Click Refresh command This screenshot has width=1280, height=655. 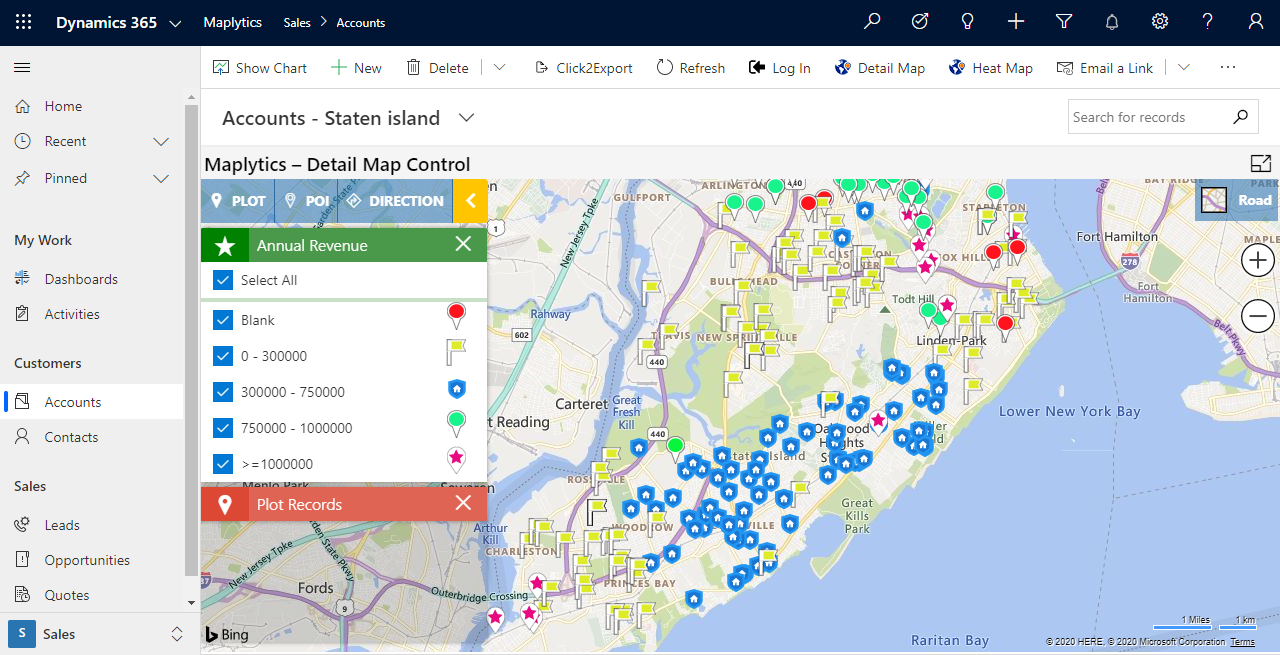pyautogui.click(x=691, y=68)
